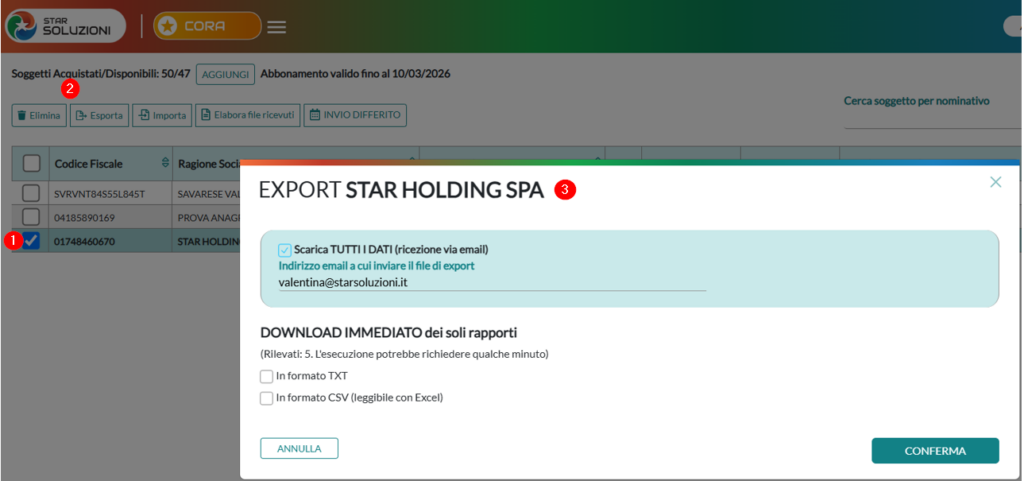
Task: Check the row 04185890169 checkbox
Action: [x=31, y=217]
